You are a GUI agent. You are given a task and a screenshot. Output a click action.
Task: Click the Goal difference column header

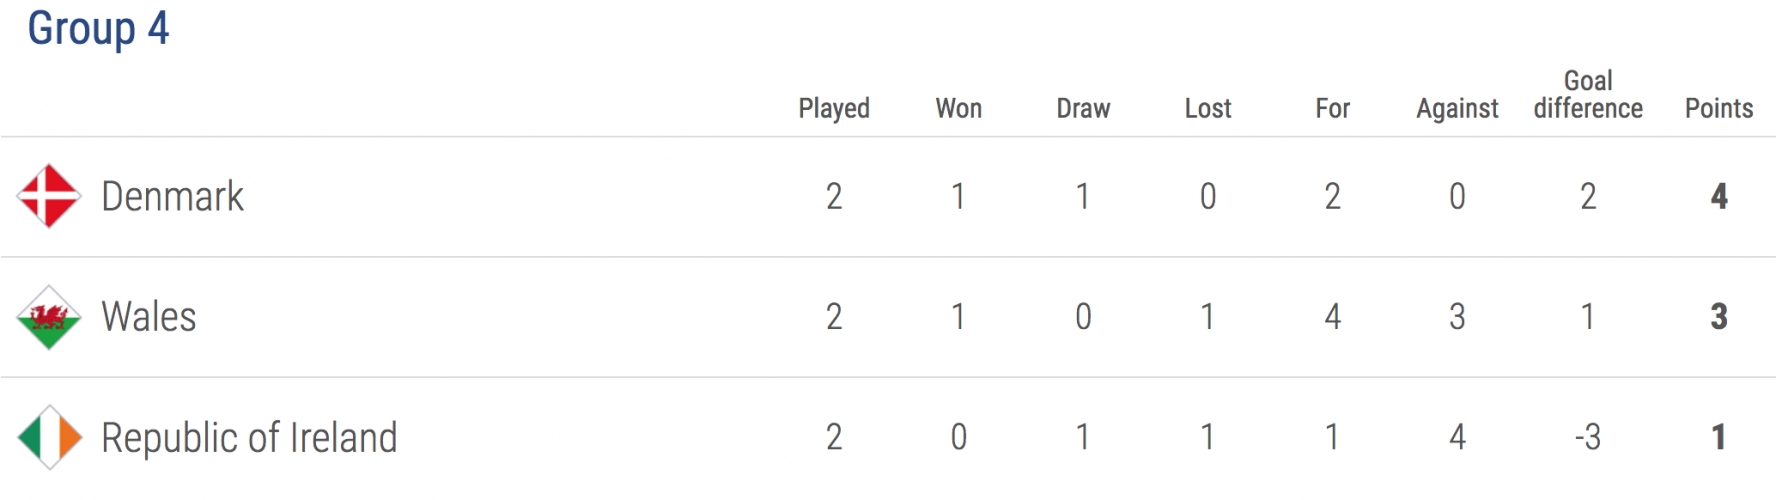coord(1588,94)
